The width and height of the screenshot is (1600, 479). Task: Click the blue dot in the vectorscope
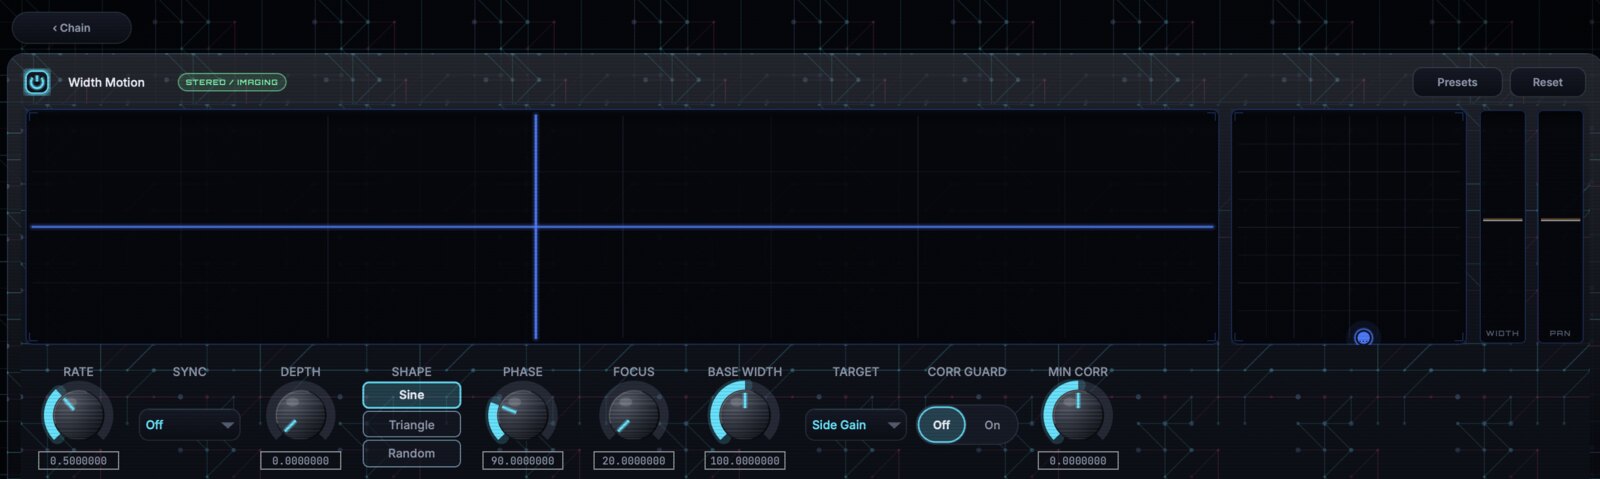(x=1363, y=338)
